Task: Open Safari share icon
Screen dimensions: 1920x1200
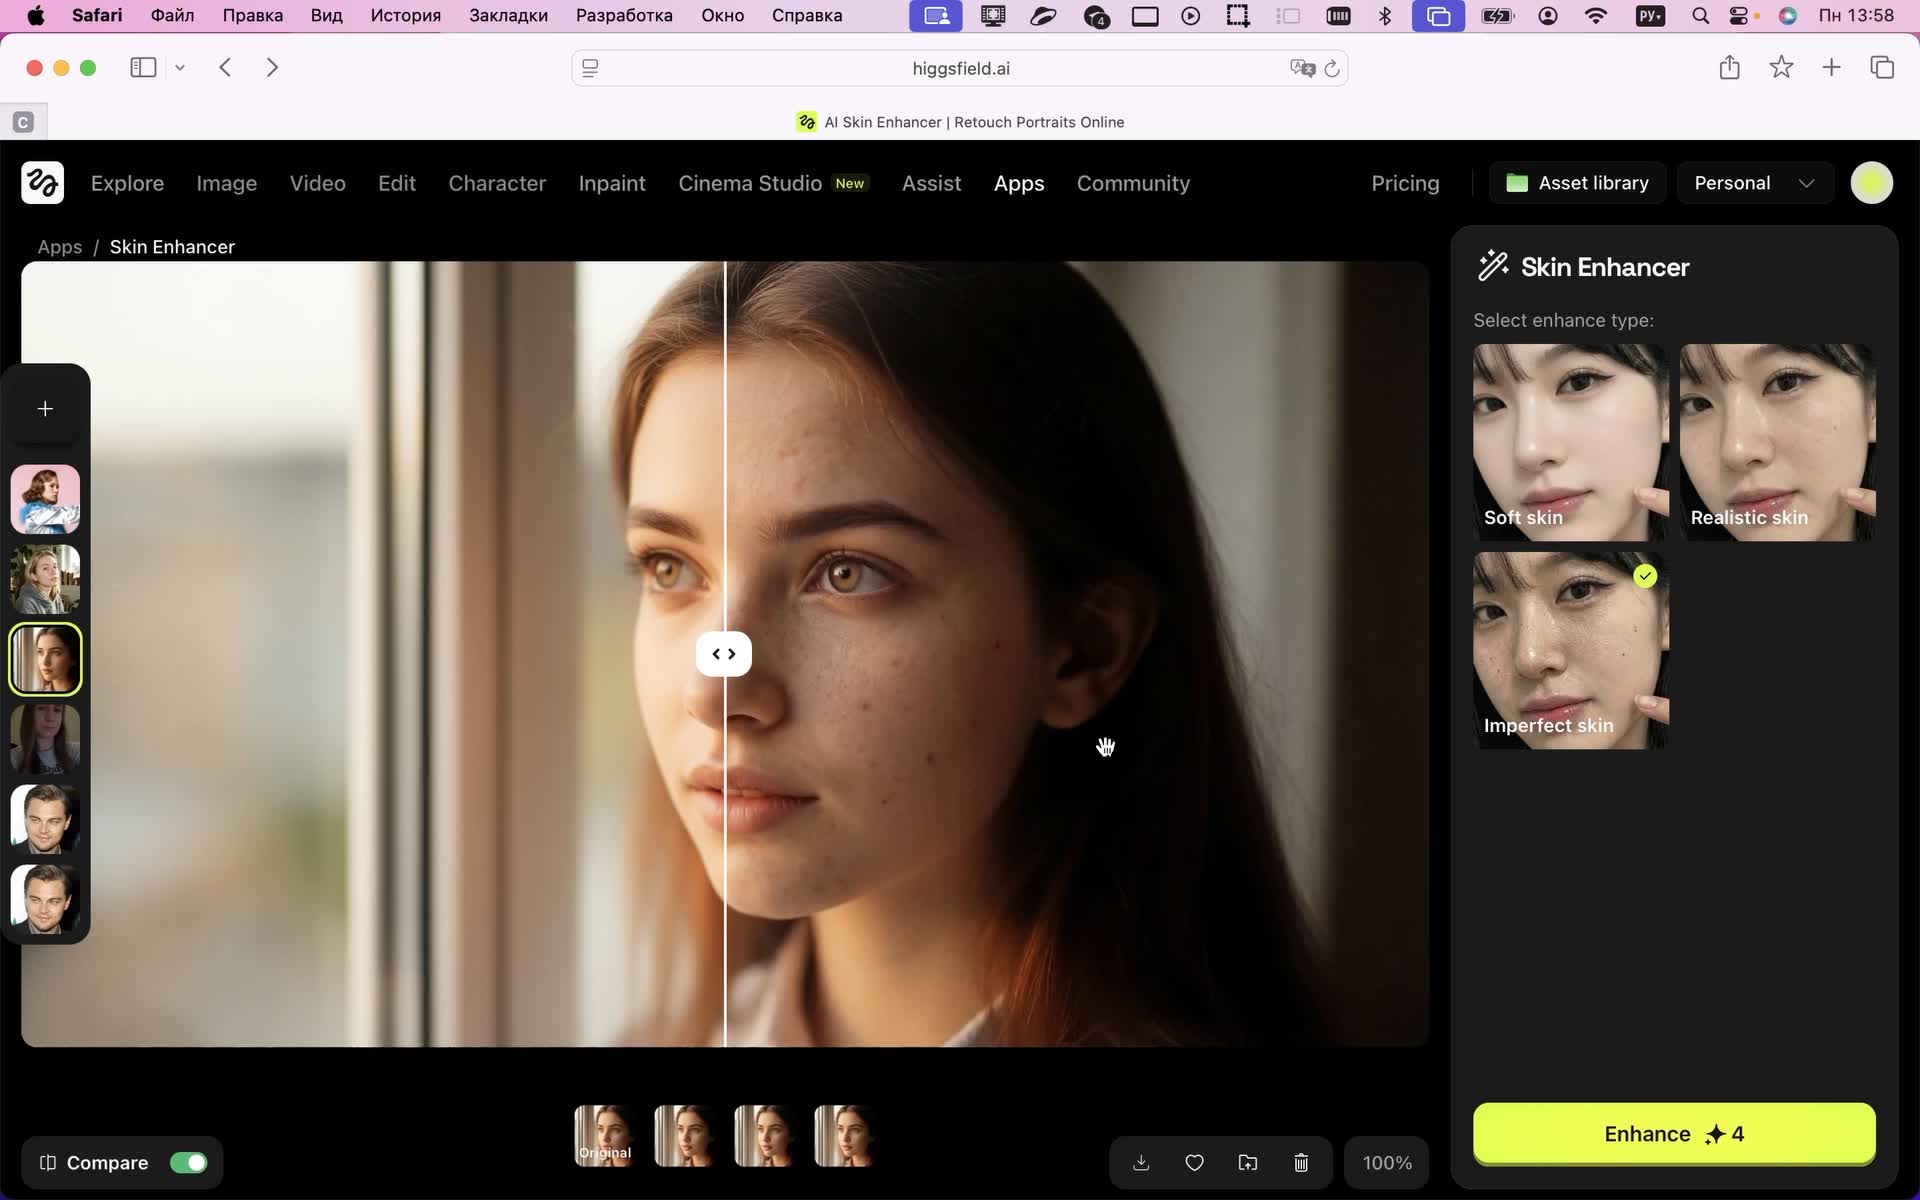Action: [x=1729, y=68]
